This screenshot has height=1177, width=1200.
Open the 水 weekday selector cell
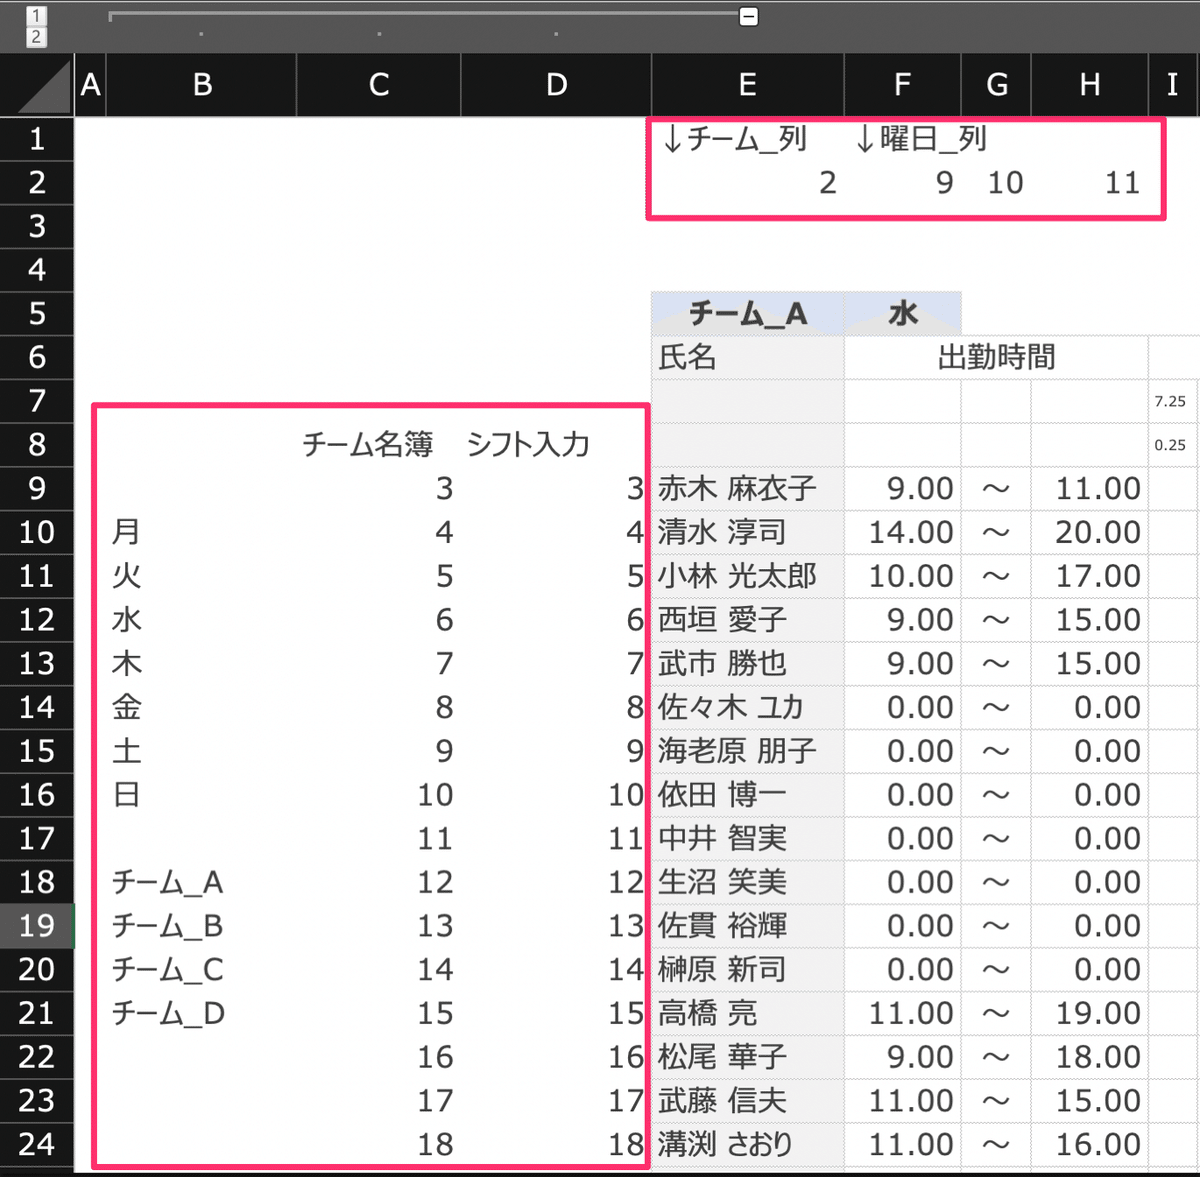pos(902,314)
